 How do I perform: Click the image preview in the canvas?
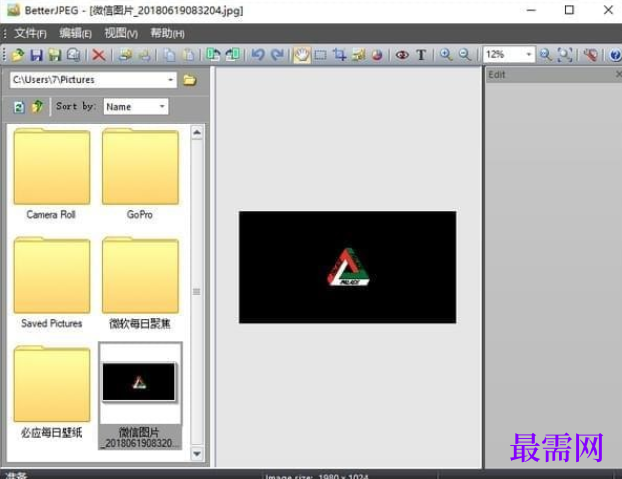point(347,267)
